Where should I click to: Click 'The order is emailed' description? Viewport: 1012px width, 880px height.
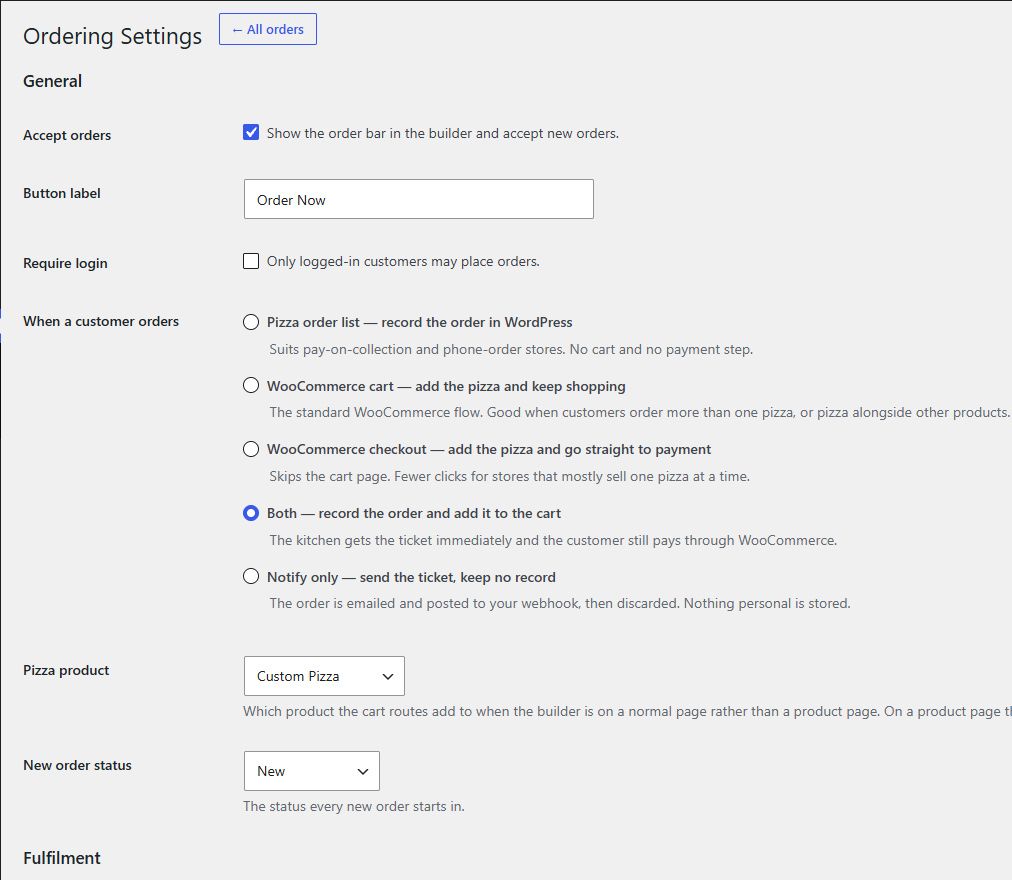560,604
